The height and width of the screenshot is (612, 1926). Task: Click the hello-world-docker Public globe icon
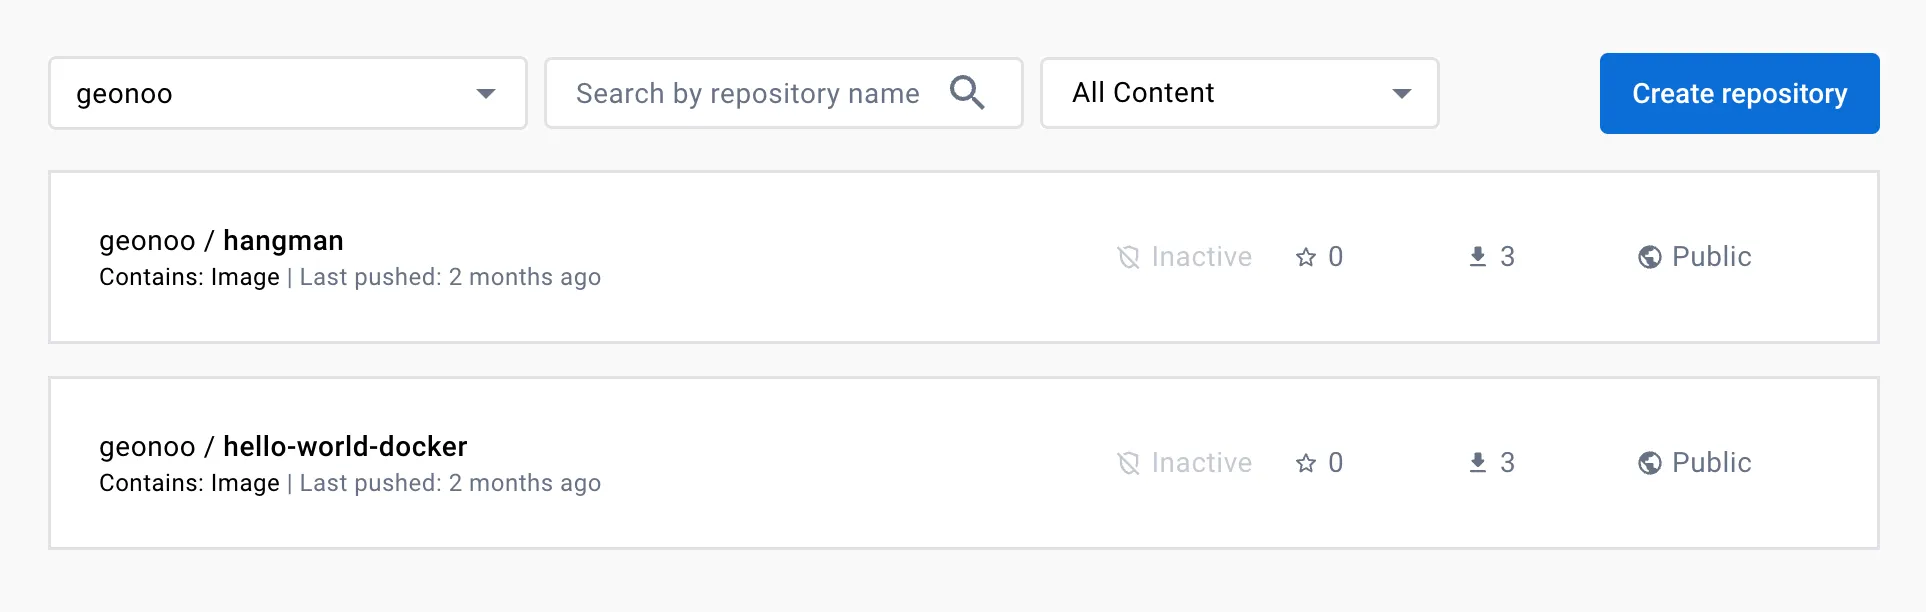tap(1649, 463)
